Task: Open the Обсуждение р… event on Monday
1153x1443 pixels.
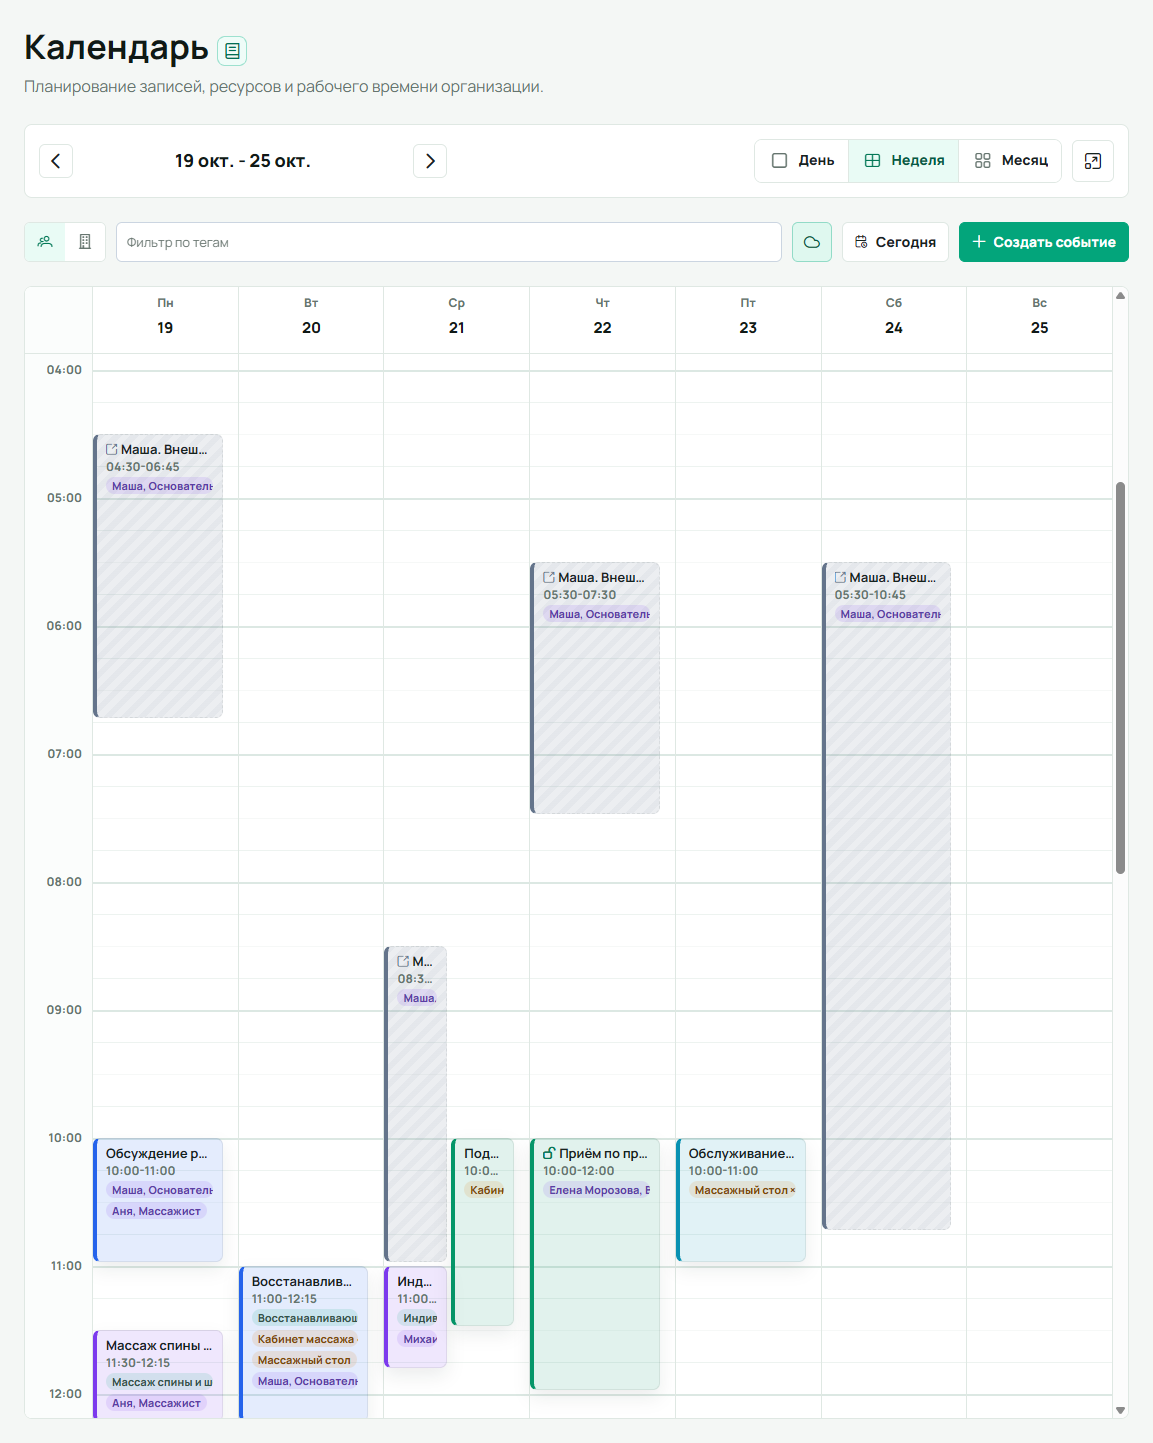Action: click(x=158, y=1200)
